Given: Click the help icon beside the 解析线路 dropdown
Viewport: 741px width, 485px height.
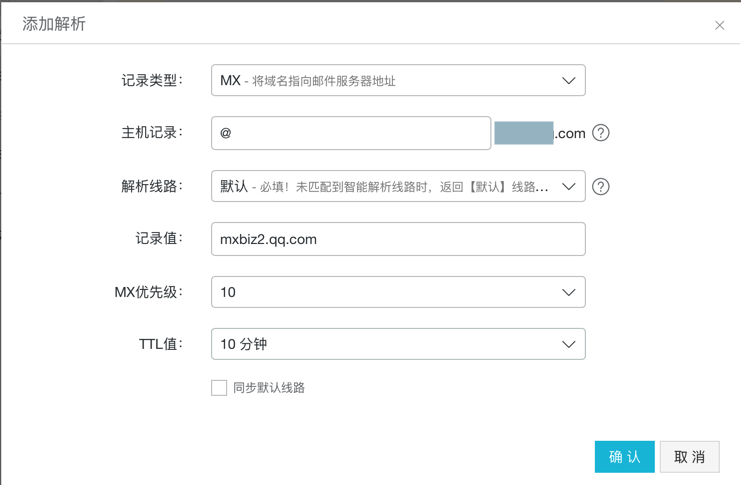Looking at the screenshot, I should pos(601,186).
